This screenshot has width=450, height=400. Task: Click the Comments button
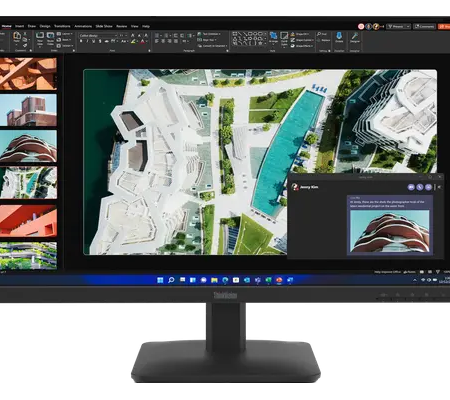425,26
